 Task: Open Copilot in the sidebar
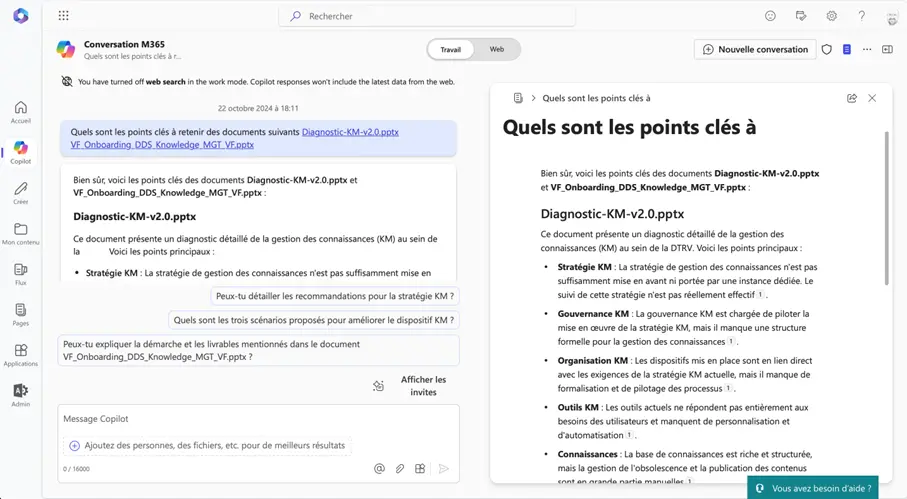pyautogui.click(x=21, y=153)
